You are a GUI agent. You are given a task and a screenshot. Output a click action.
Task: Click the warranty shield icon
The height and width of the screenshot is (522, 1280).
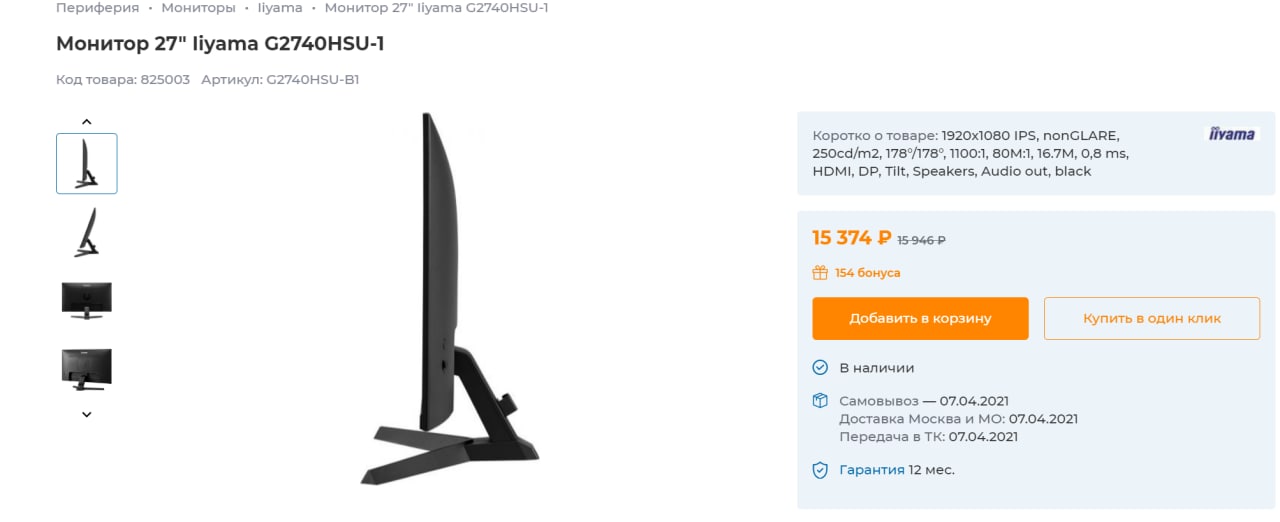(x=820, y=470)
